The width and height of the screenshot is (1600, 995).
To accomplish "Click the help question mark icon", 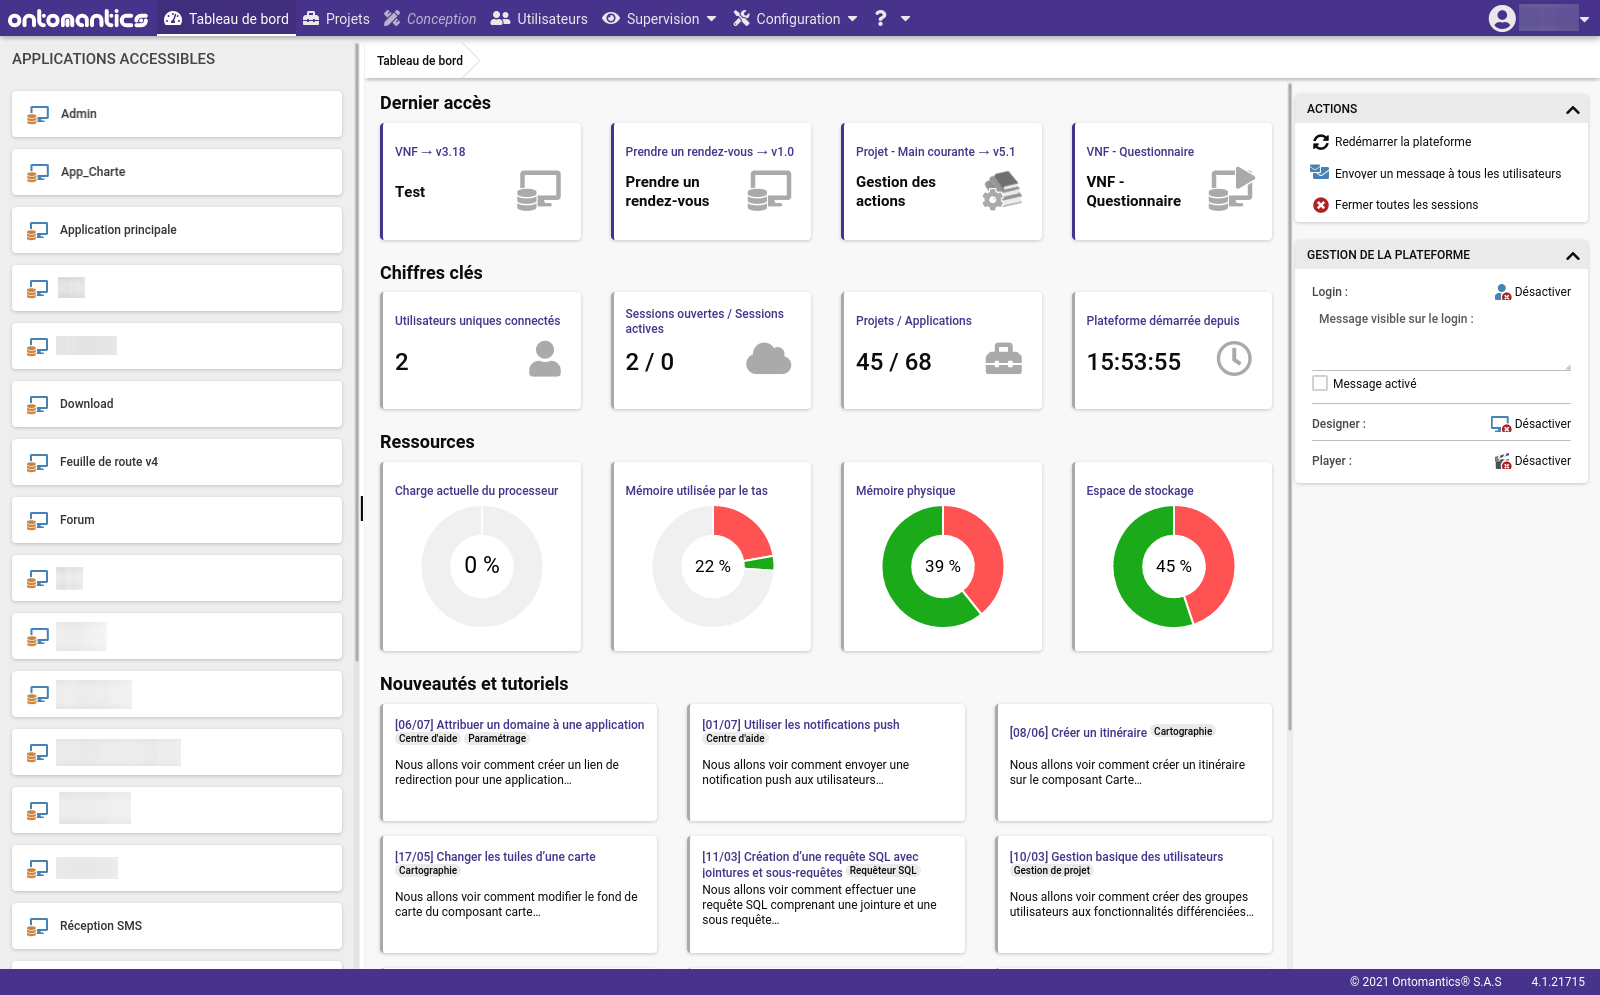I will (881, 18).
